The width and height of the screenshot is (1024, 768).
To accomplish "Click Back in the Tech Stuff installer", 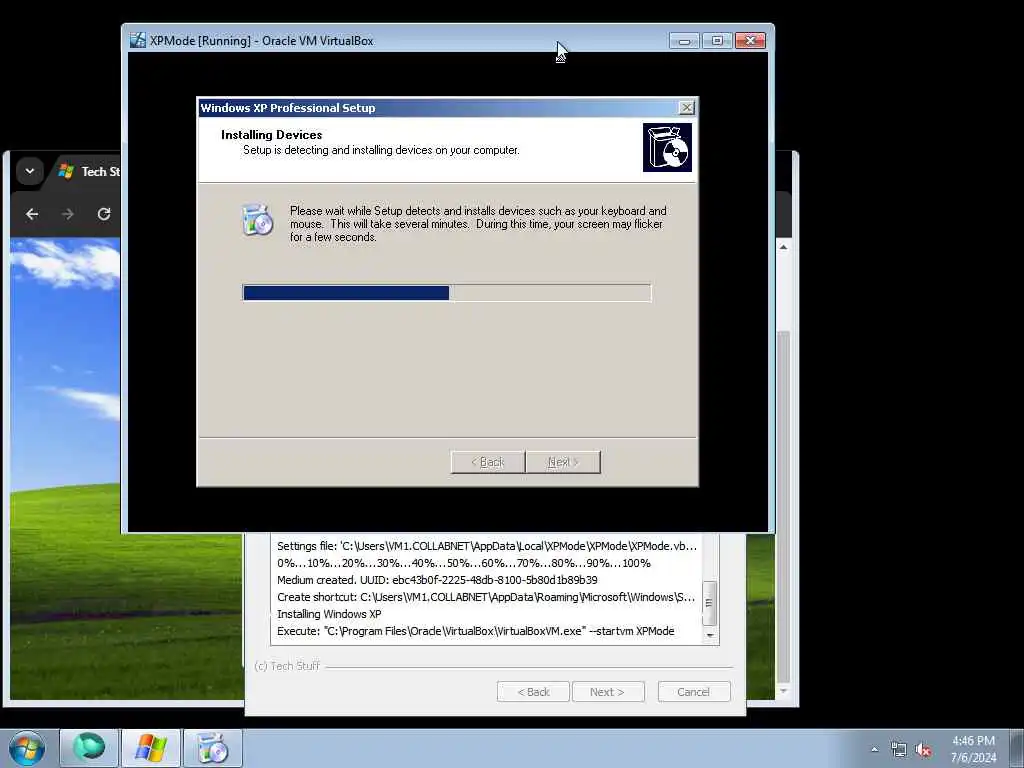I will [x=534, y=692].
